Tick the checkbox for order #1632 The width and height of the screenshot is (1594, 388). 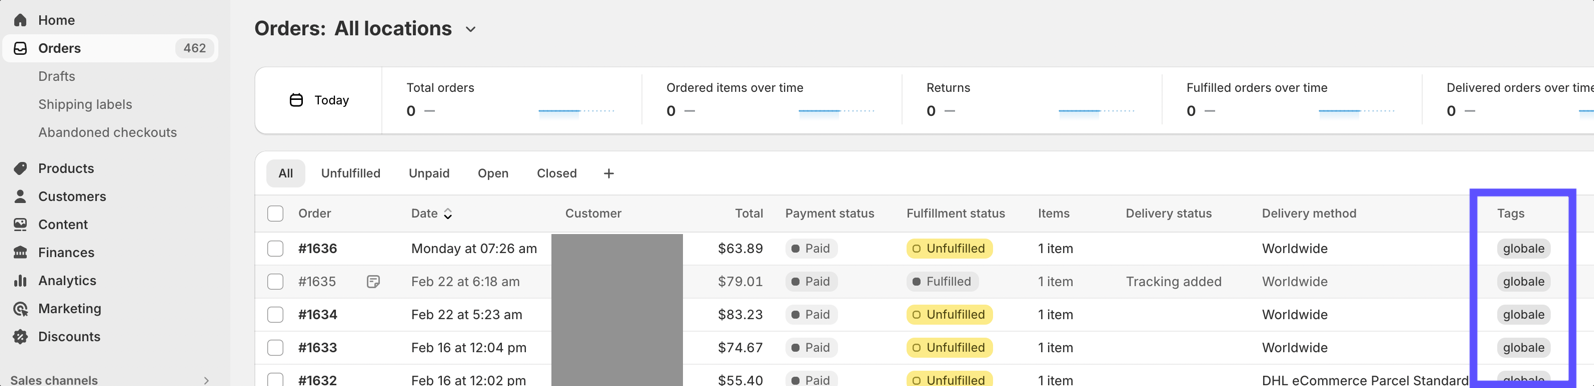[275, 380]
